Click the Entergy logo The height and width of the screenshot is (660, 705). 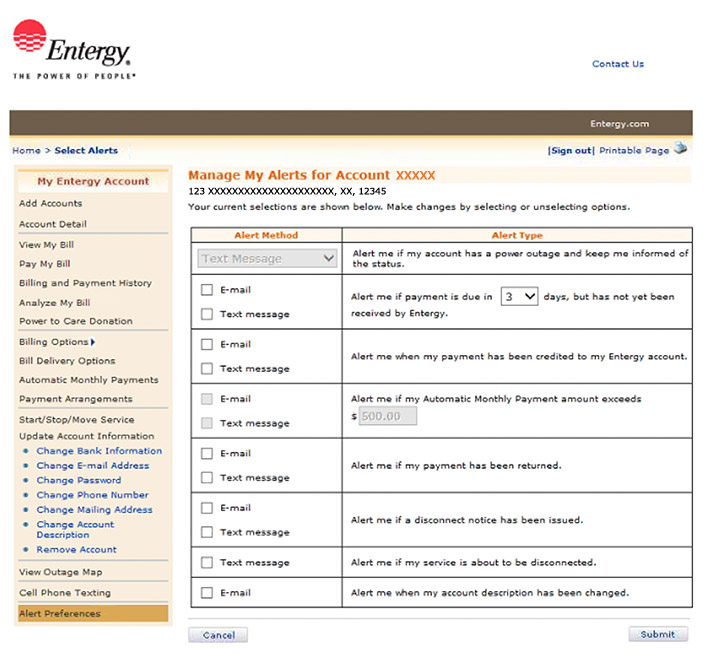(x=72, y=47)
